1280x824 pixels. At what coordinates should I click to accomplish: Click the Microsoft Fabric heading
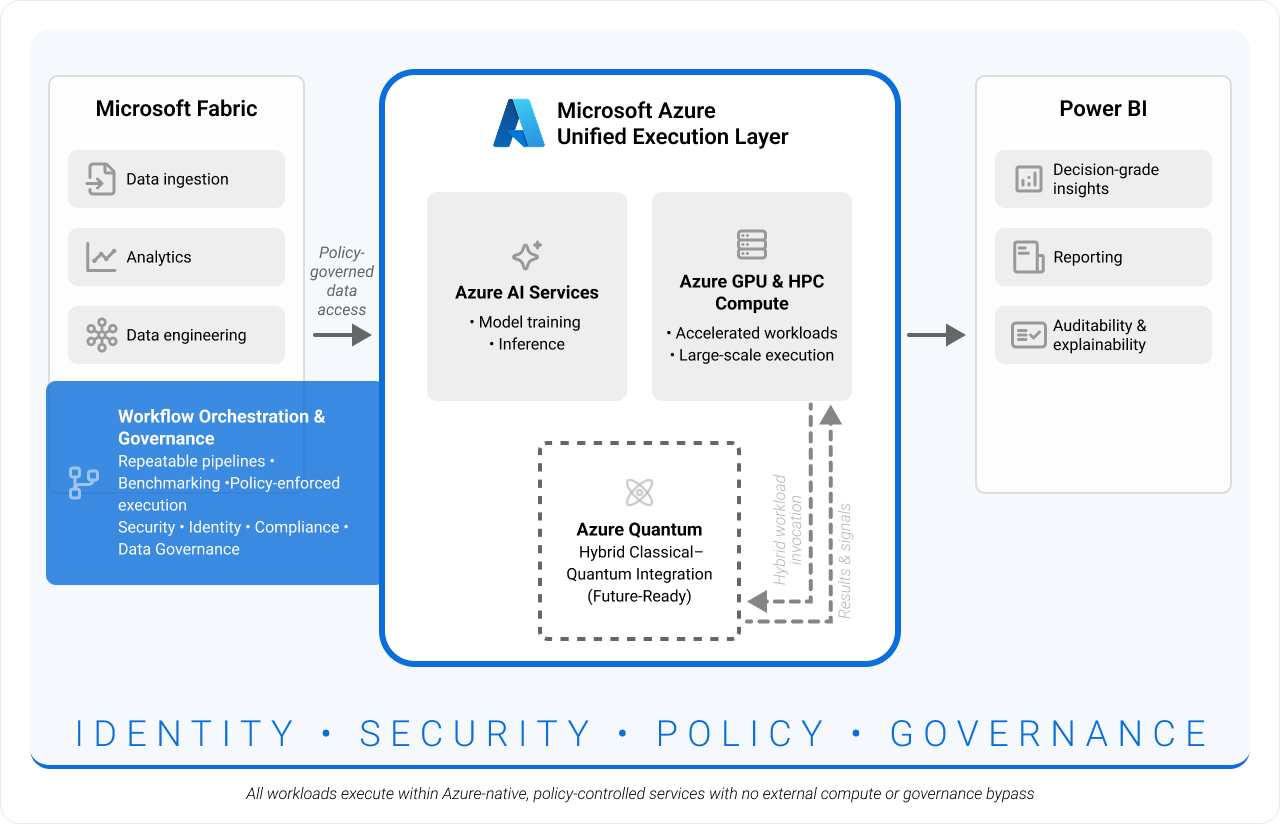click(176, 109)
